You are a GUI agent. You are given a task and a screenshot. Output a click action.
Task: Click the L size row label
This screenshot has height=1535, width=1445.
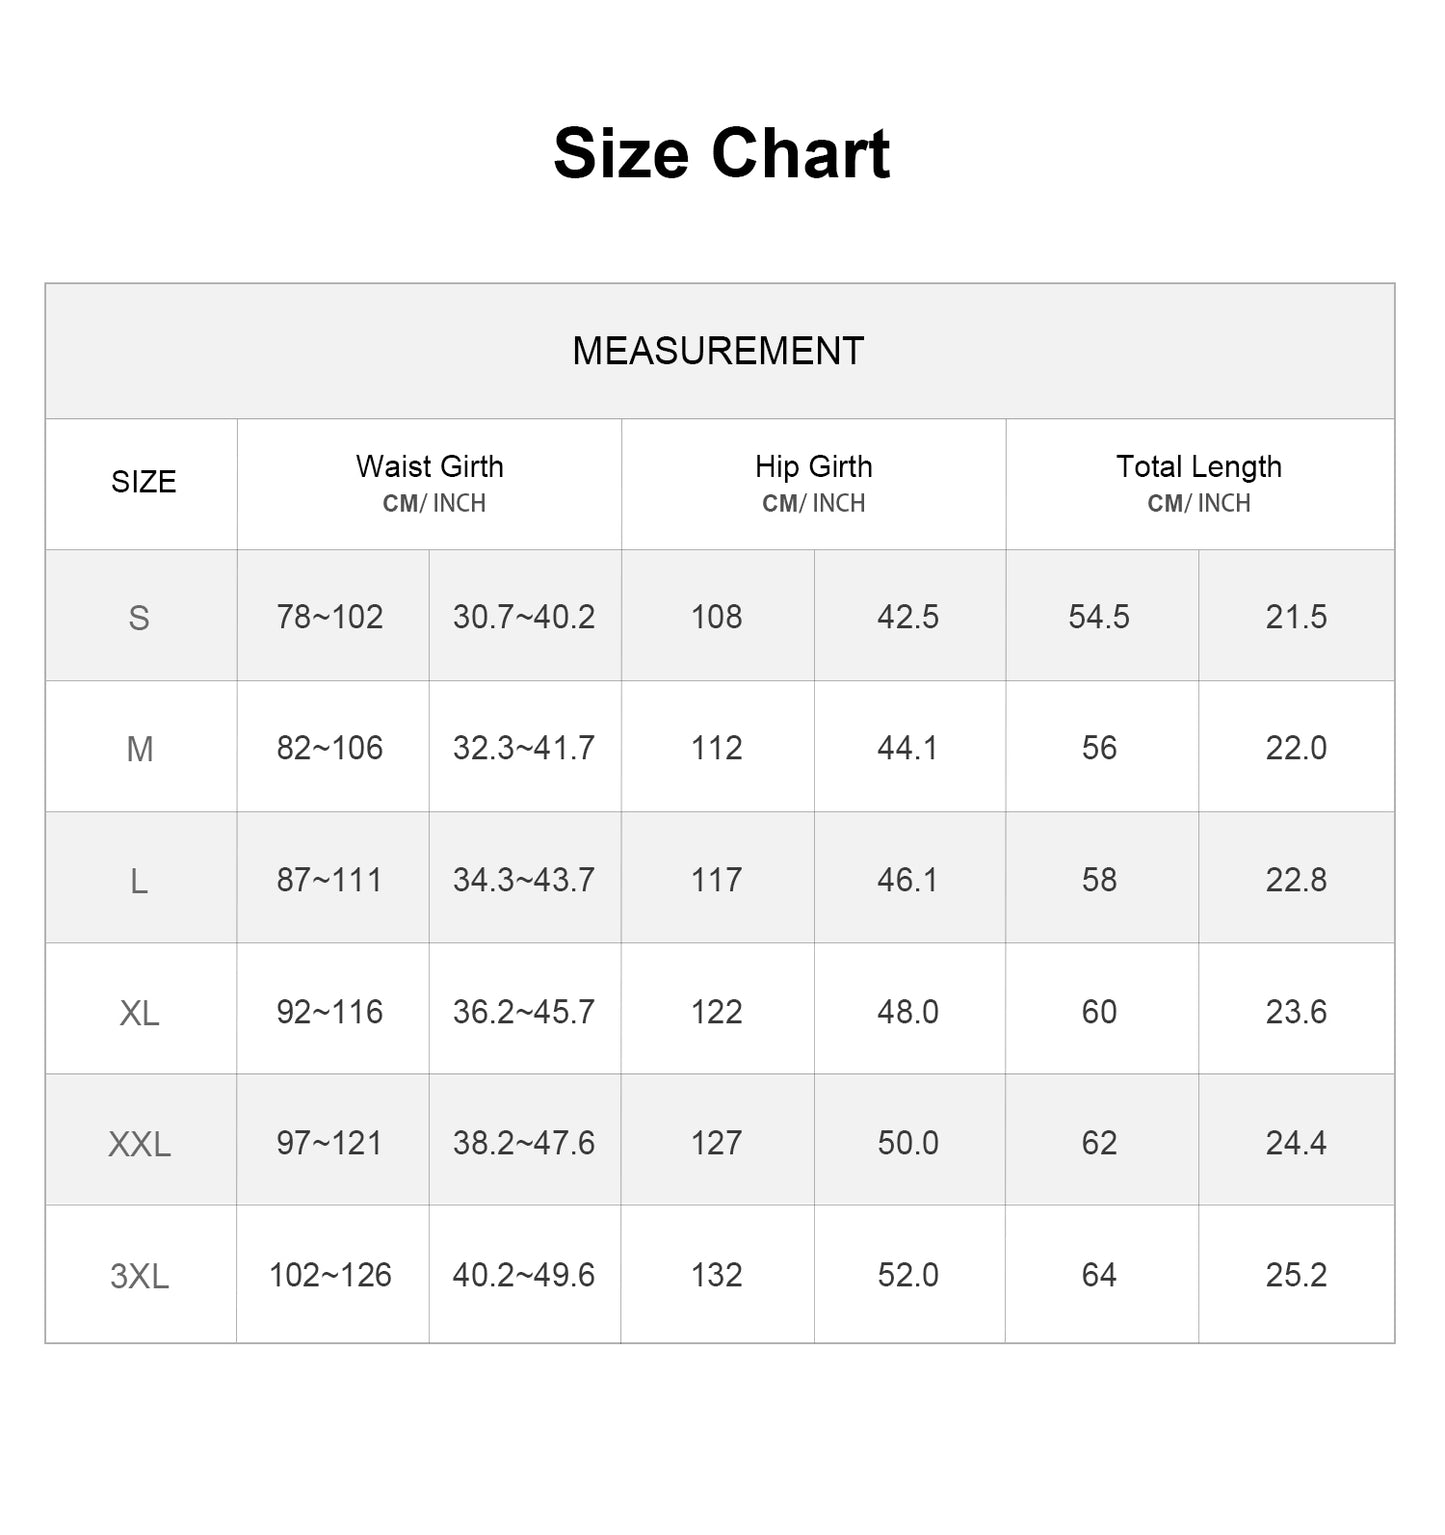pos(139,881)
